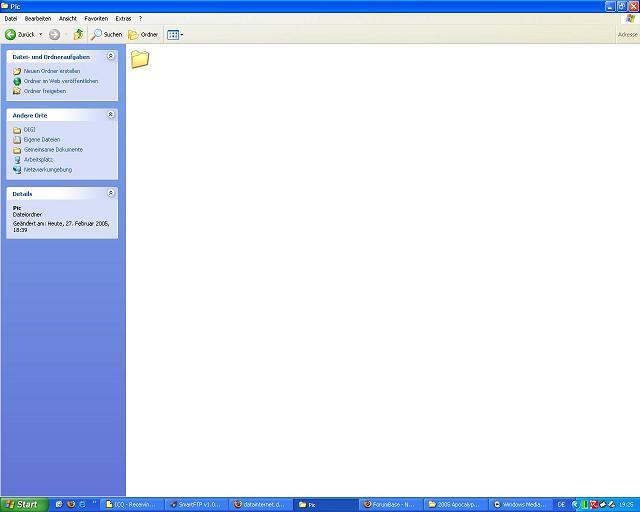Launch Firefox from the quick launch bar

click(71, 505)
